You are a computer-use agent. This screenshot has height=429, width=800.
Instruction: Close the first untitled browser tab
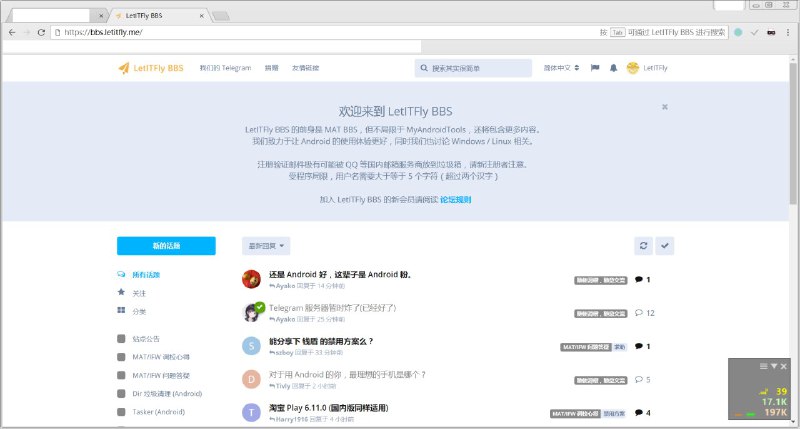pyautogui.click(x=101, y=16)
